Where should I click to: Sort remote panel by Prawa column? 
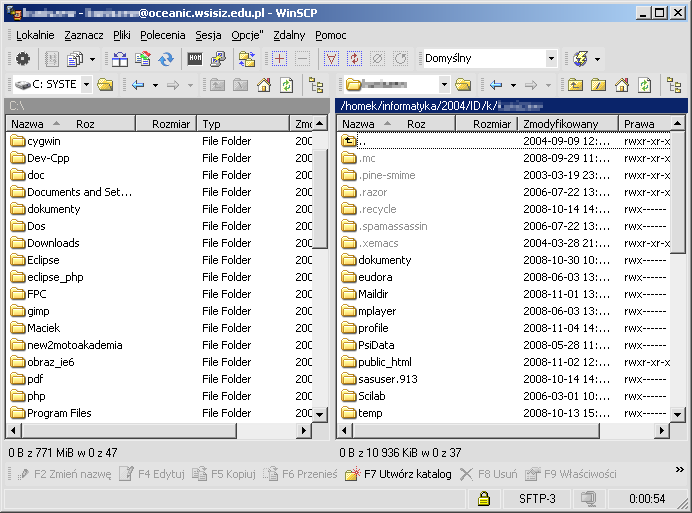645,124
